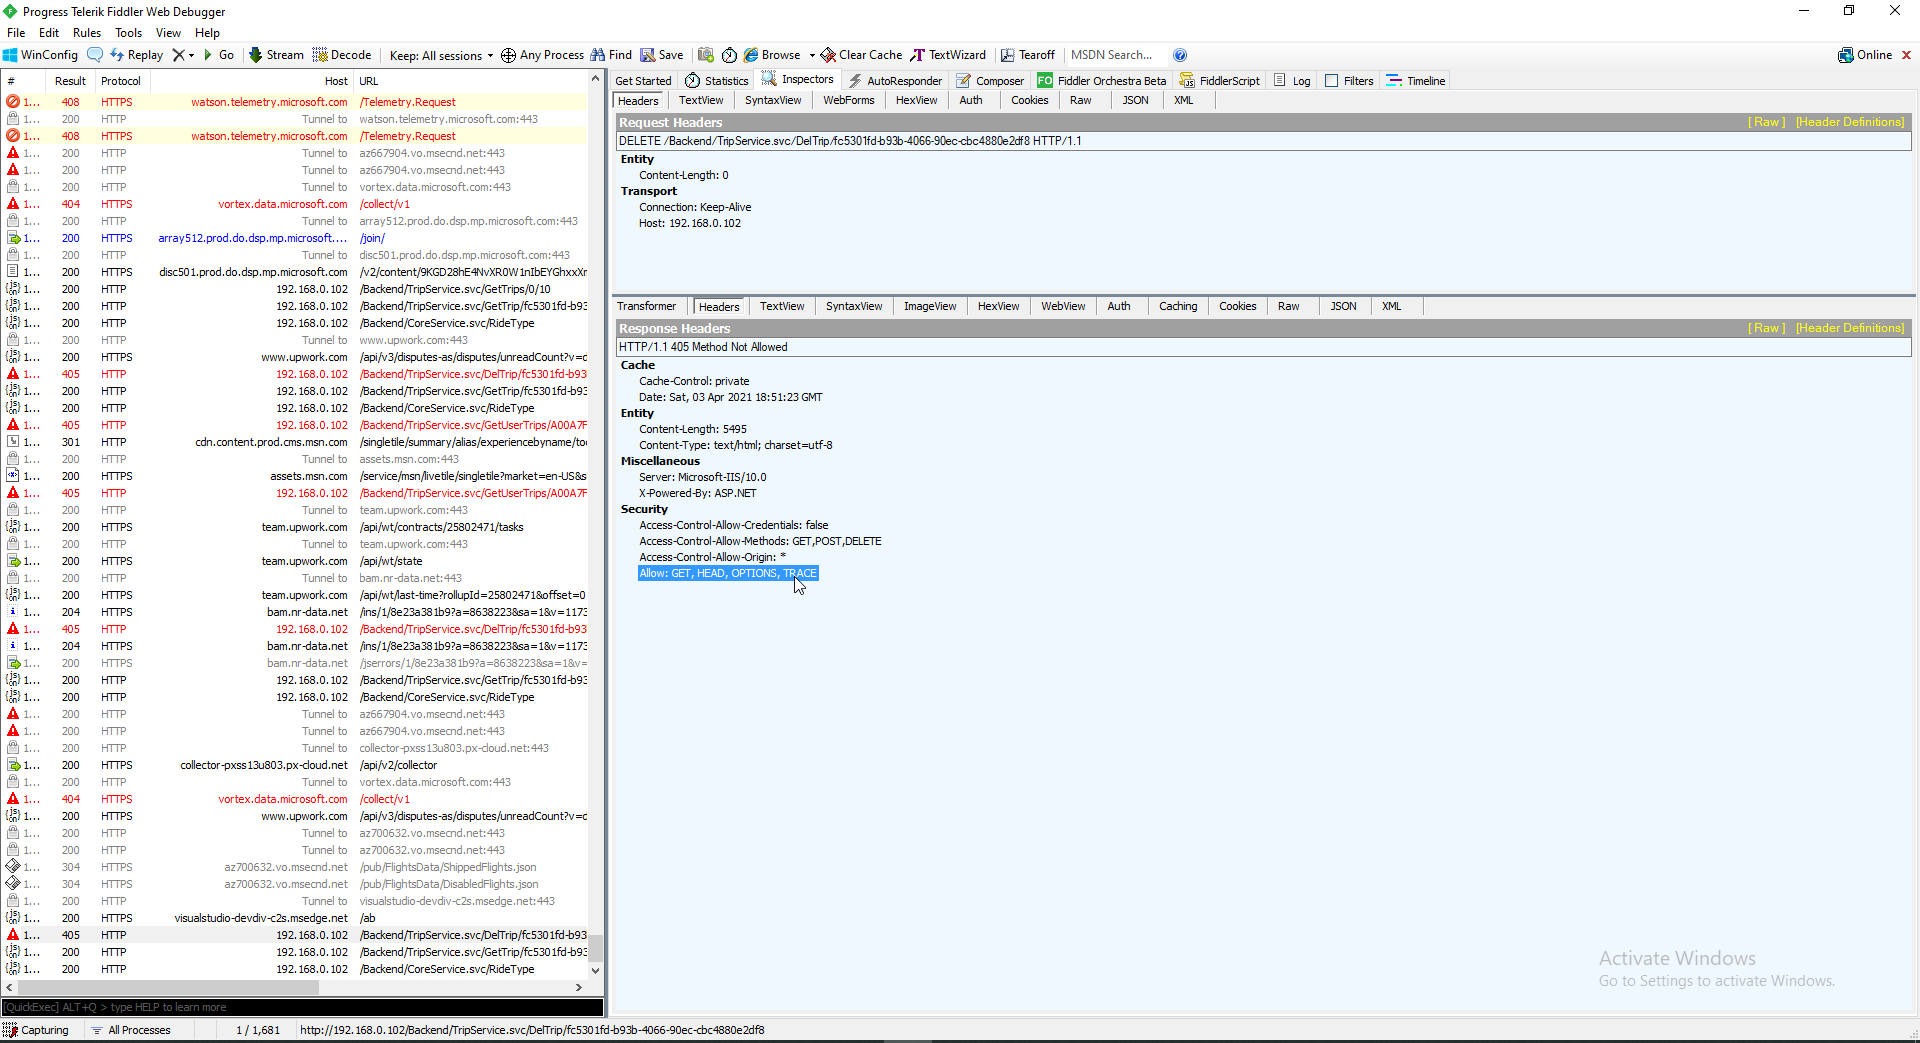The image size is (1920, 1043).
Task: Click the WinConfig toolbar icon
Action: point(41,55)
